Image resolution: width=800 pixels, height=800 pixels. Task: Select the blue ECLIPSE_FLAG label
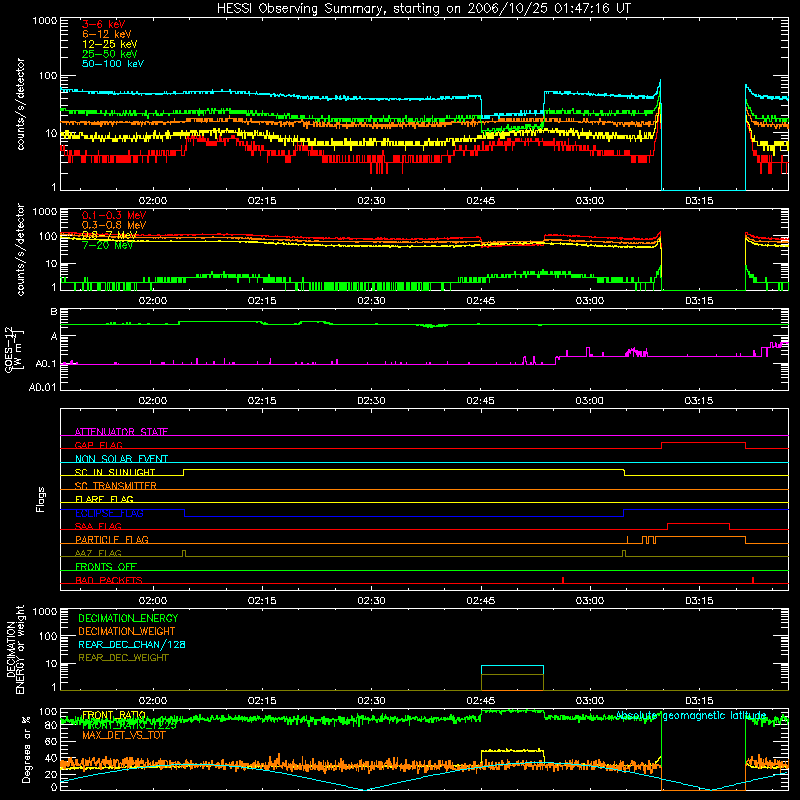109,513
